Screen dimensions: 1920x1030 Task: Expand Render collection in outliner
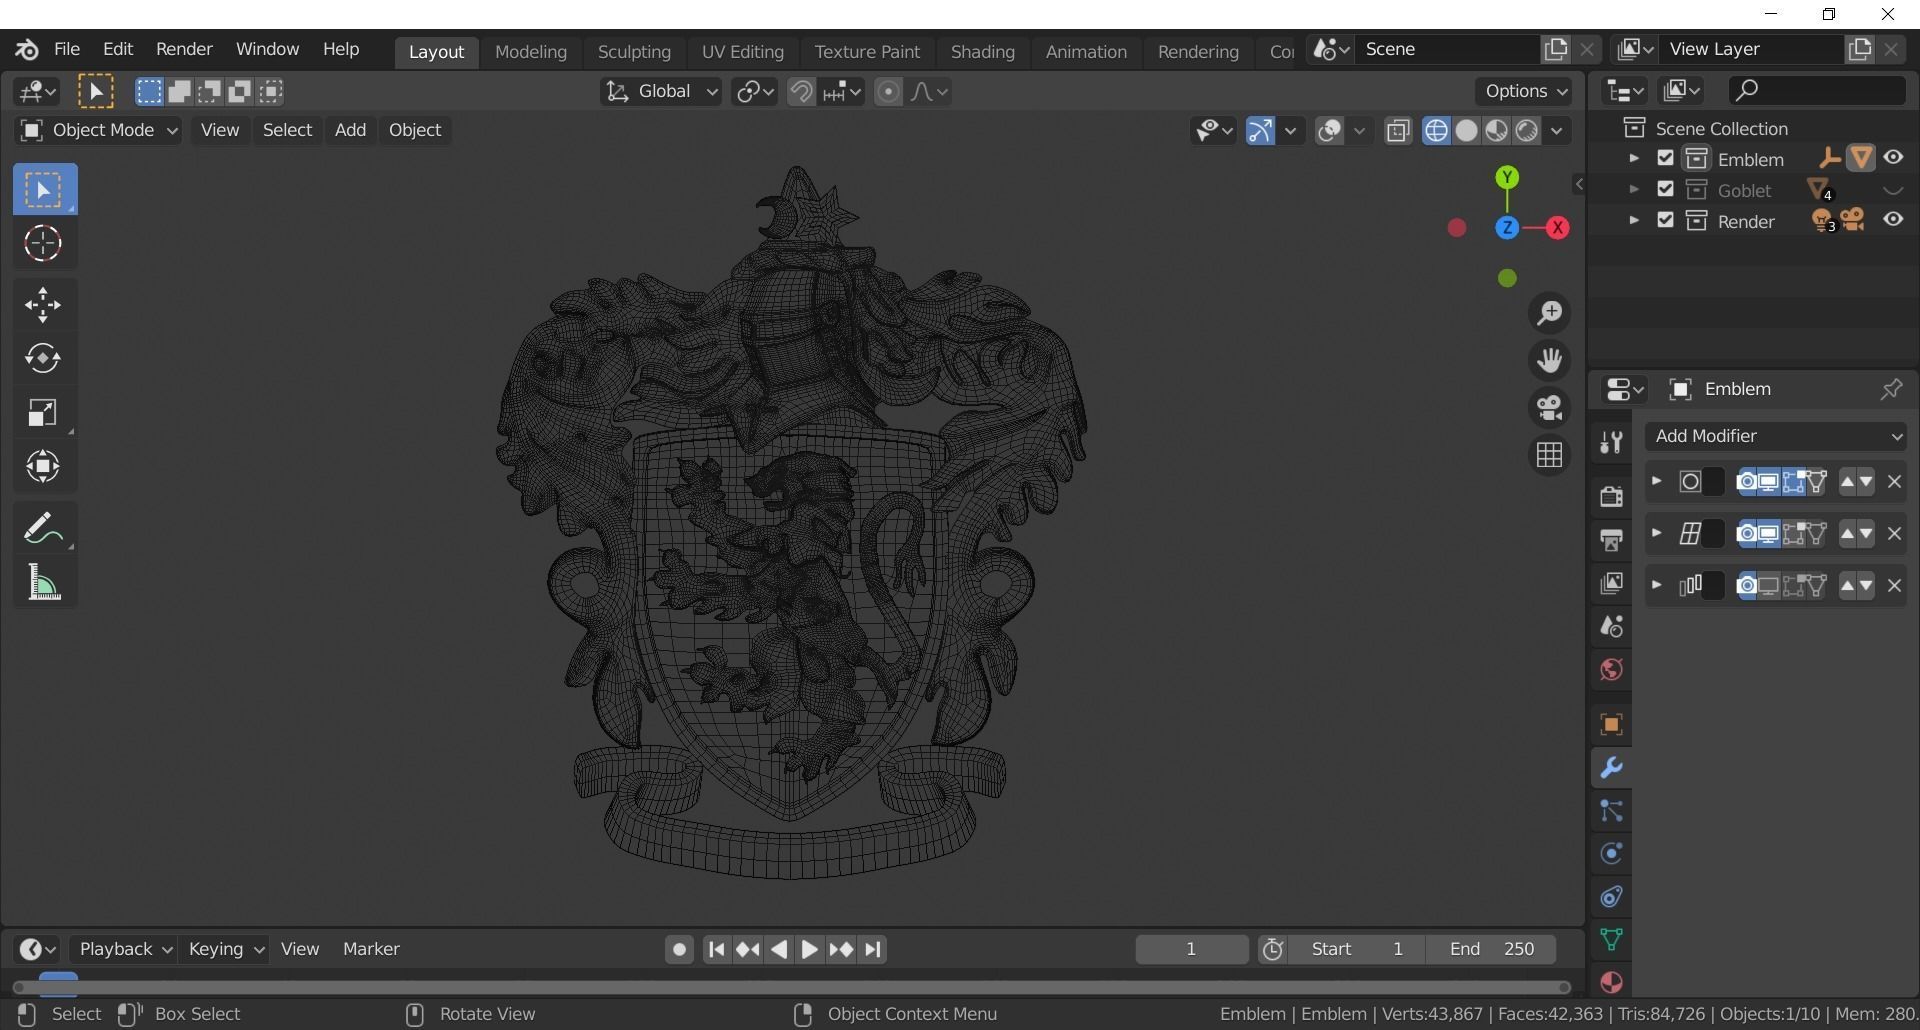pos(1634,220)
